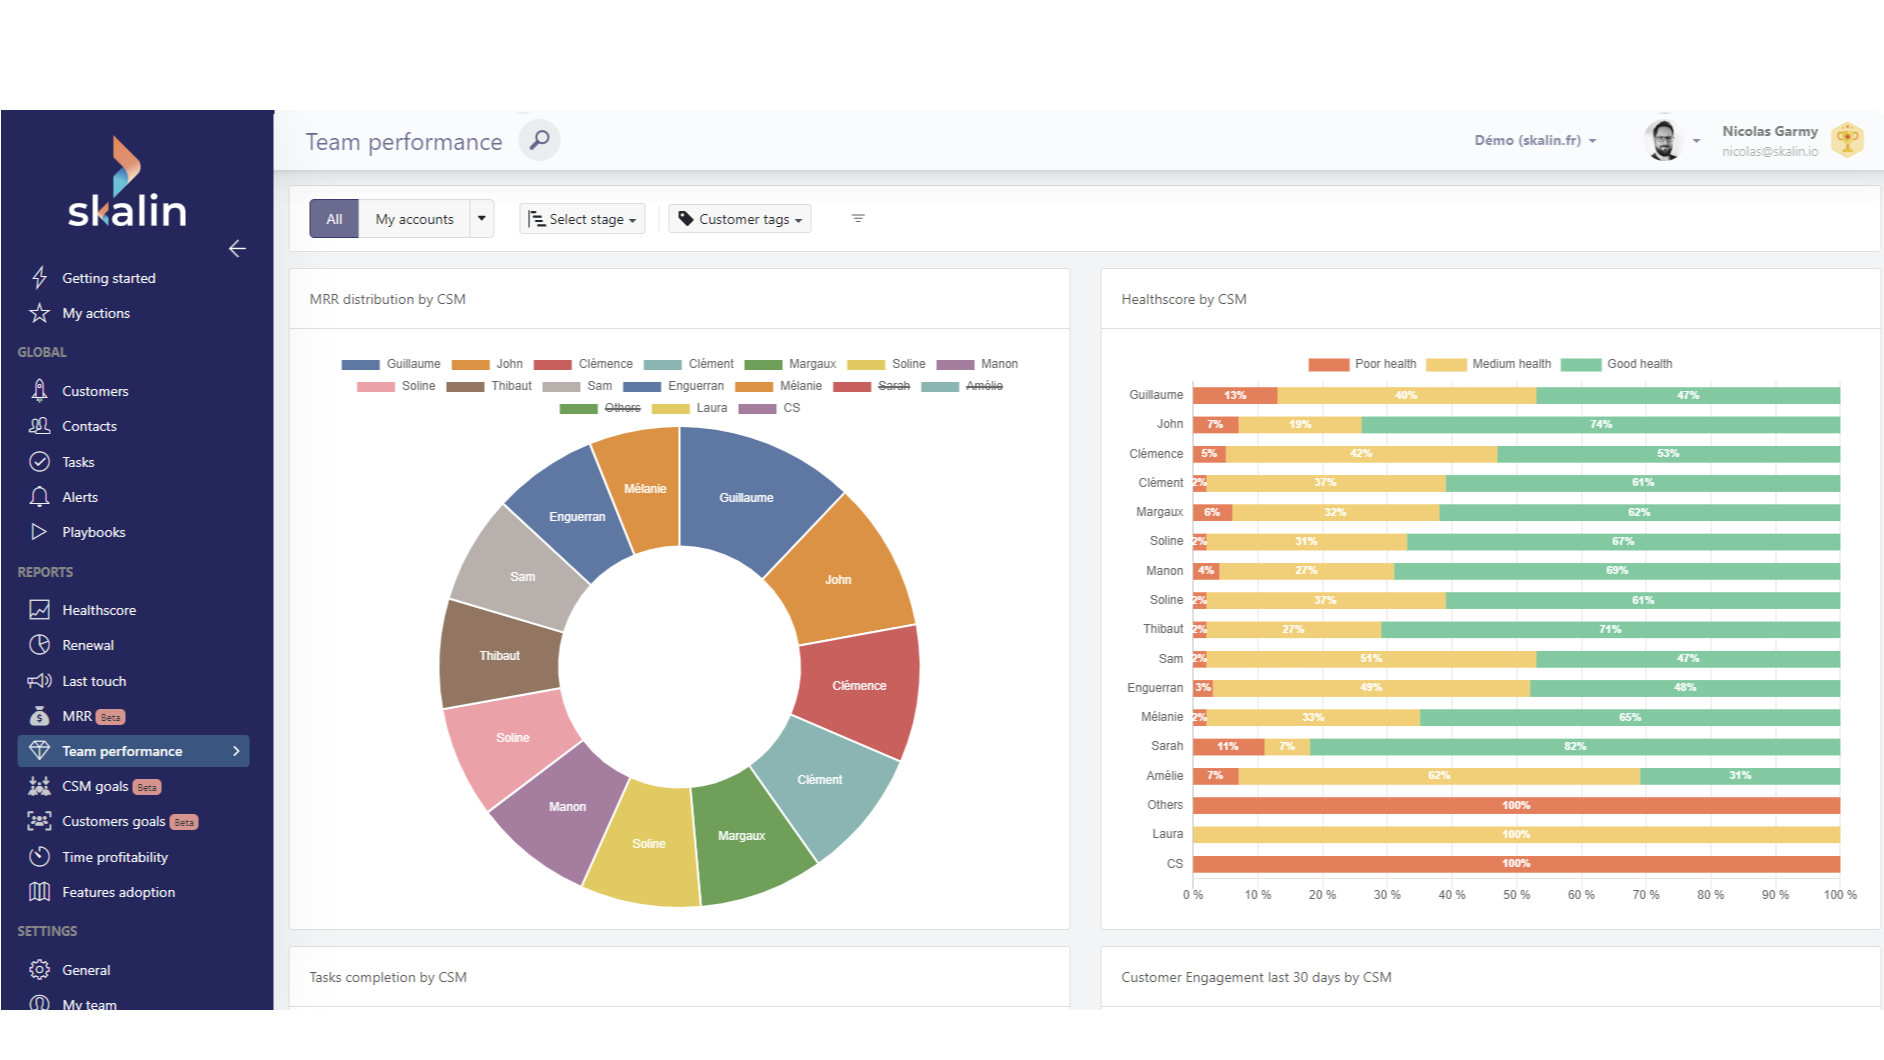This screenshot has width=1884, height=1060.
Task: Select the All accounts filter button
Action: (334, 219)
